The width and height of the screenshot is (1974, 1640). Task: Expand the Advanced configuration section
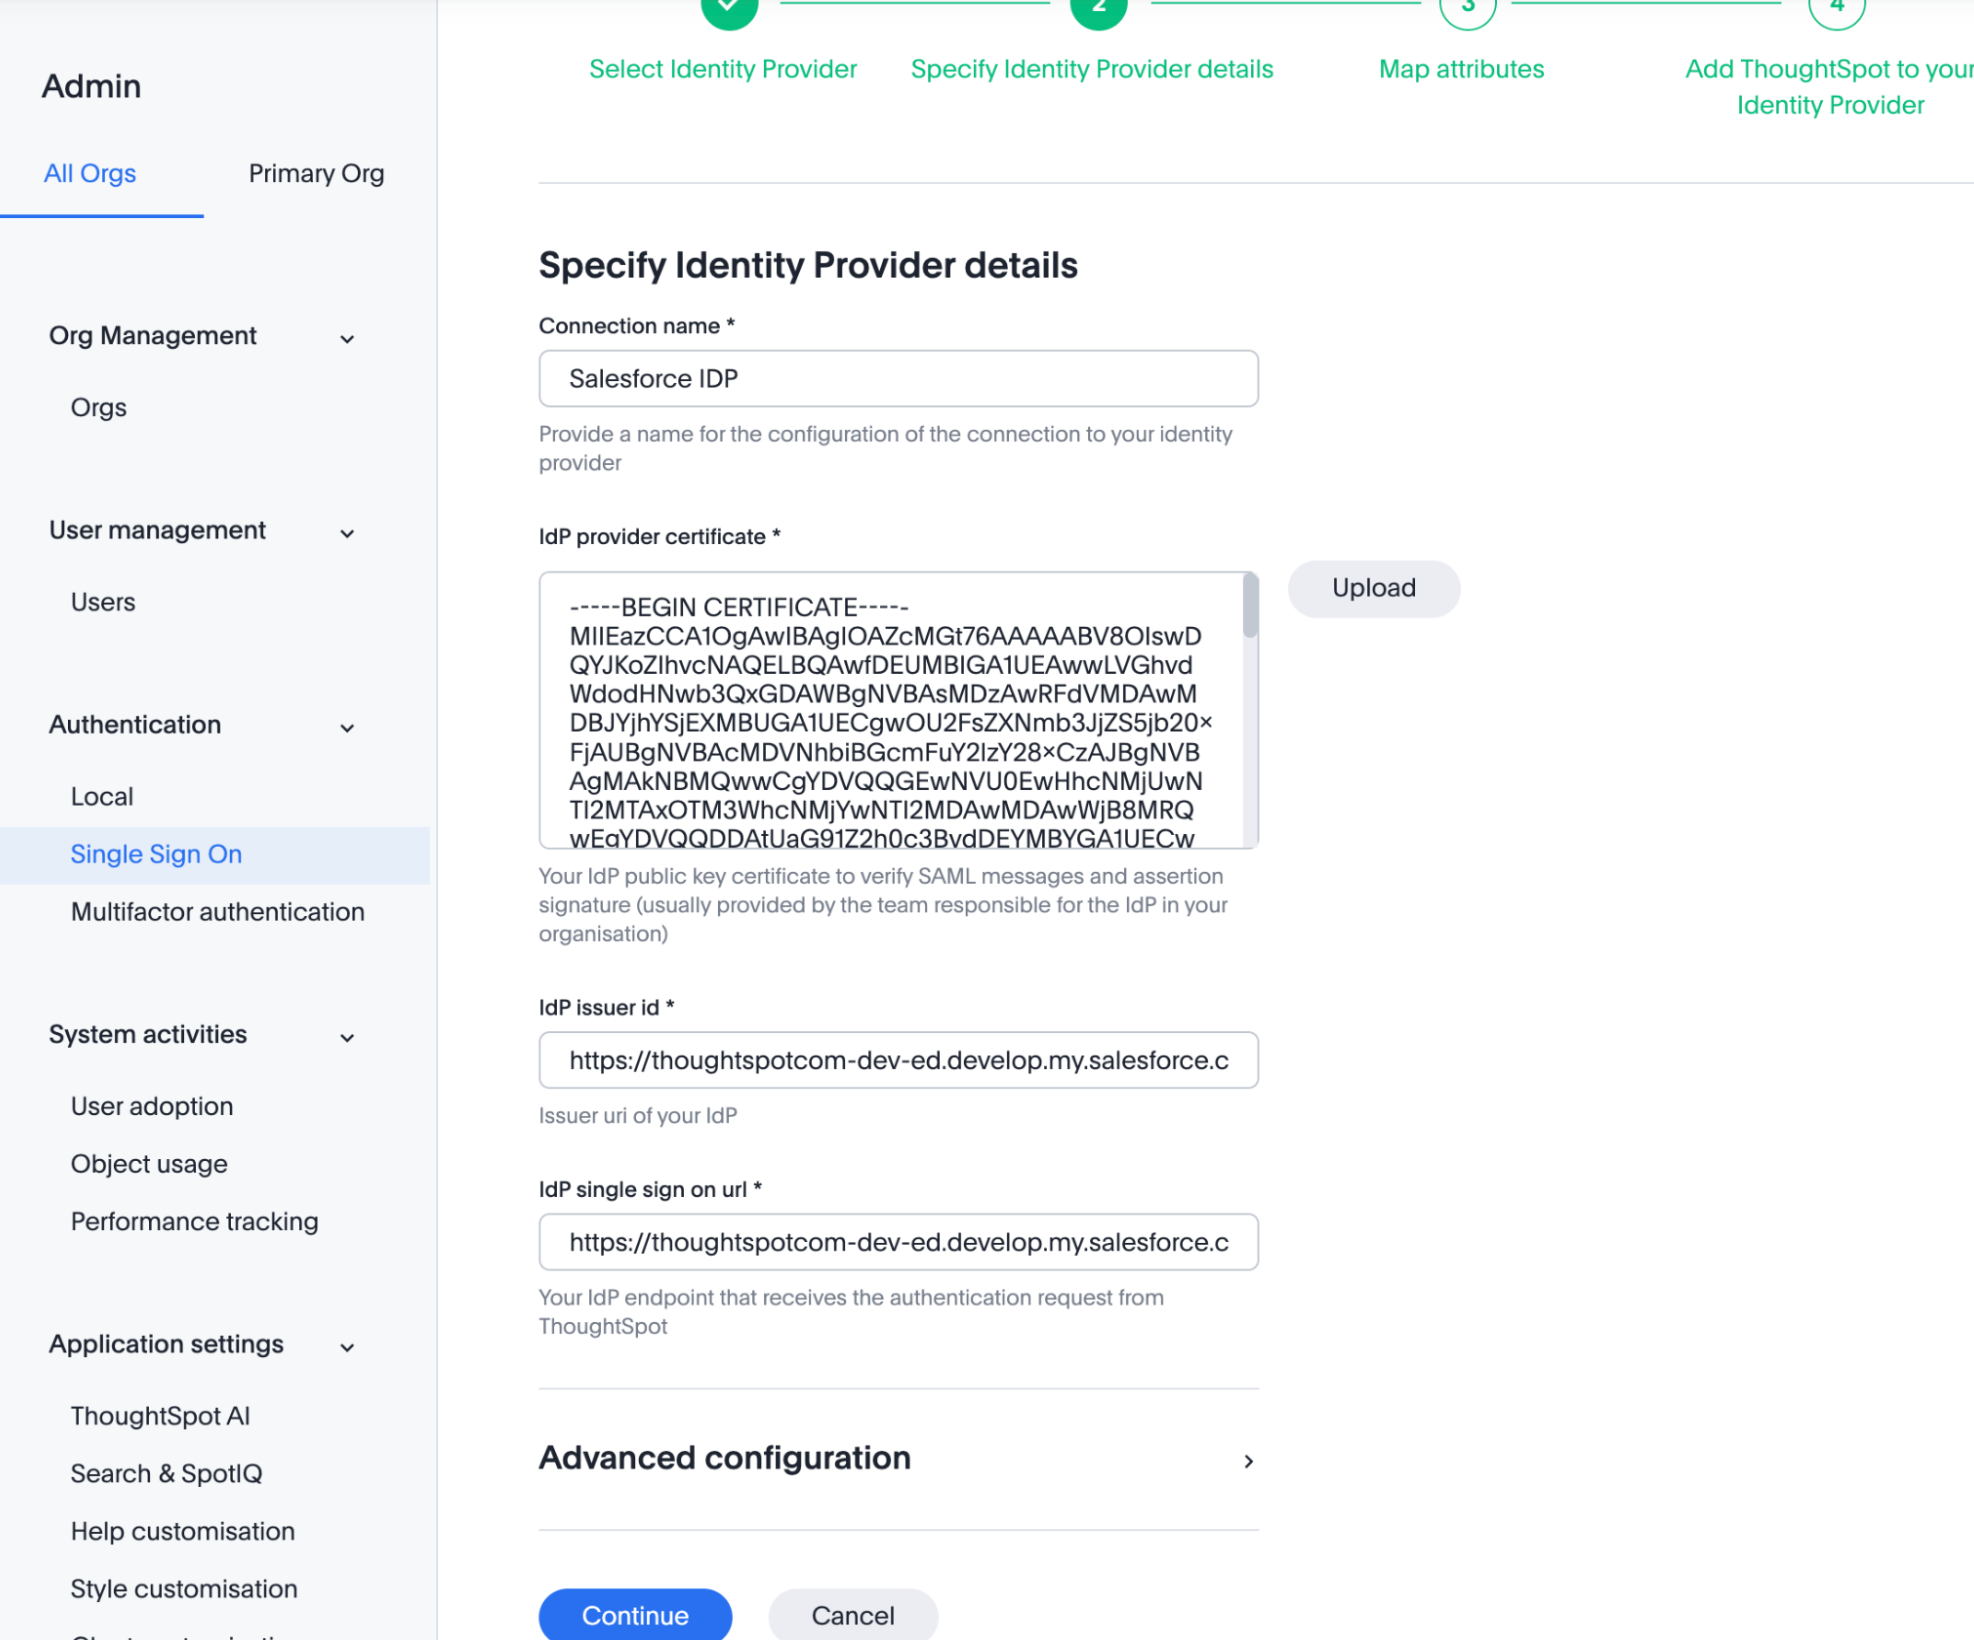[x=1248, y=1461]
